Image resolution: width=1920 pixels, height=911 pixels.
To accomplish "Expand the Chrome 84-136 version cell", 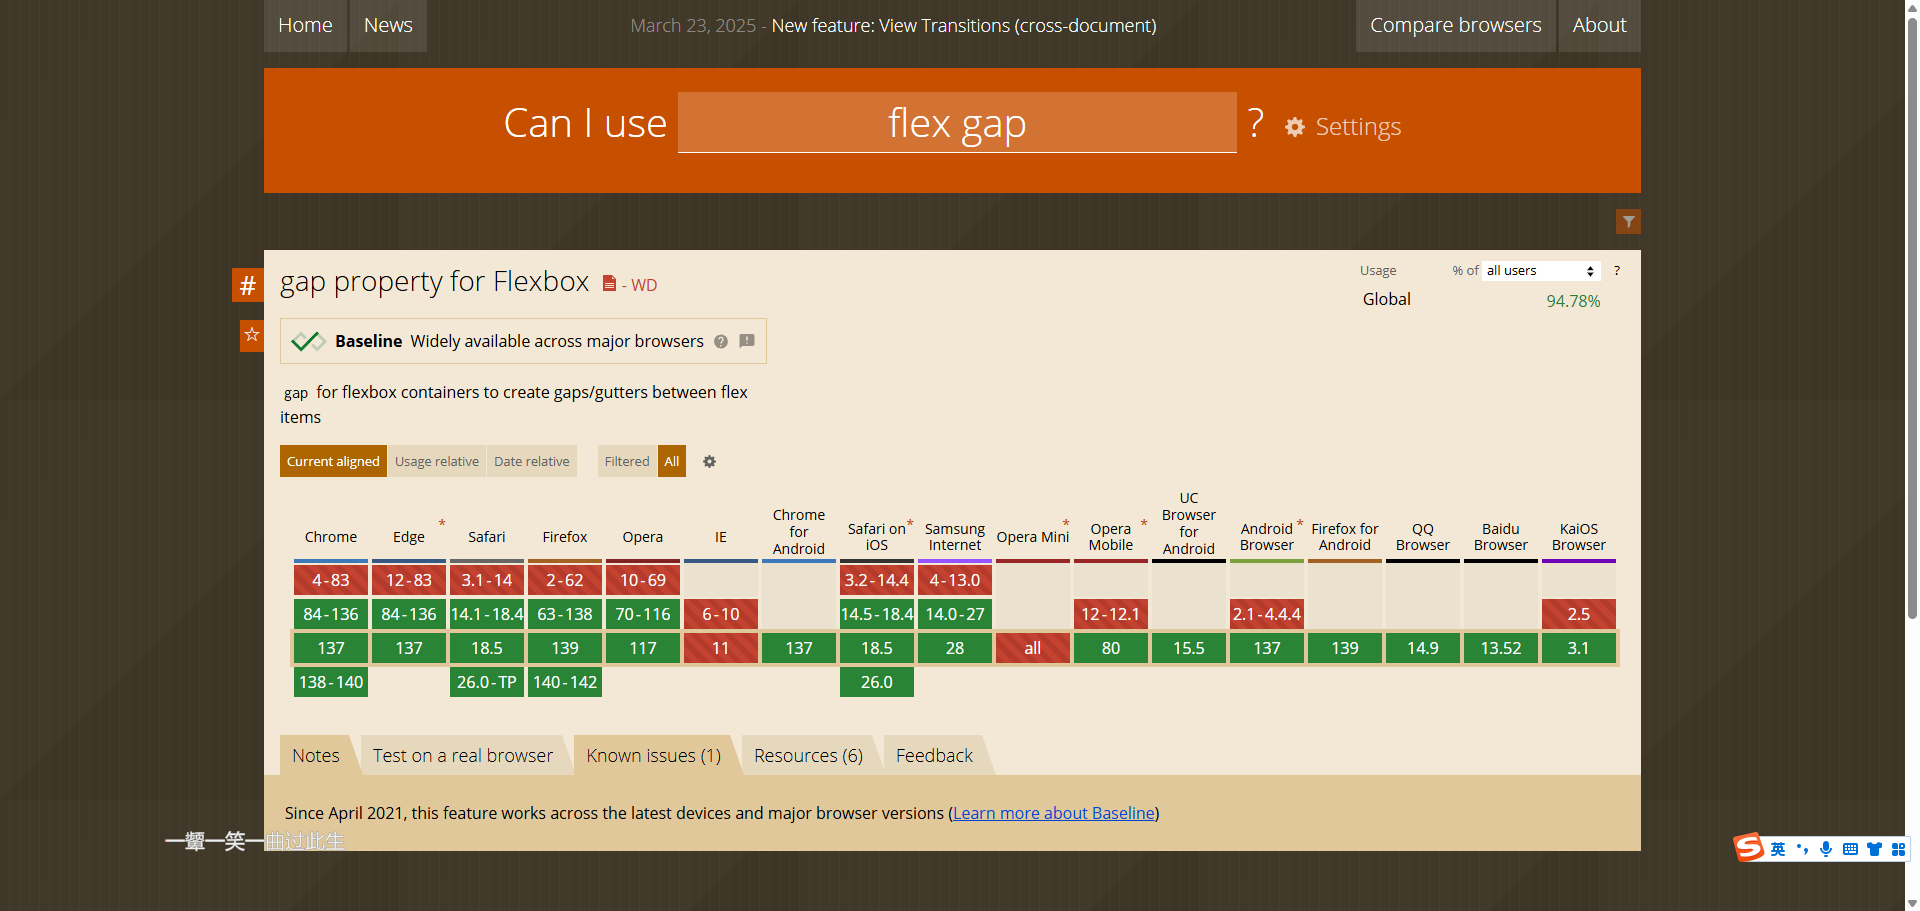I will 330,614.
